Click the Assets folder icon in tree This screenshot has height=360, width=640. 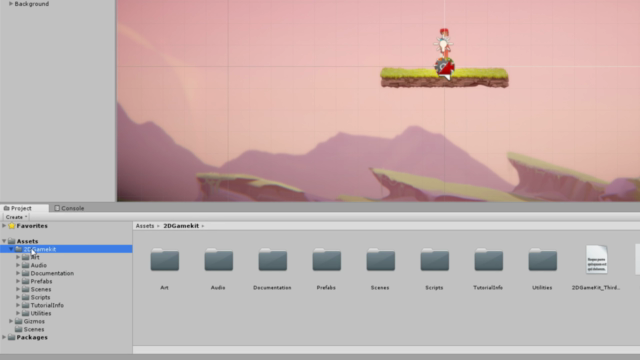[11, 241]
